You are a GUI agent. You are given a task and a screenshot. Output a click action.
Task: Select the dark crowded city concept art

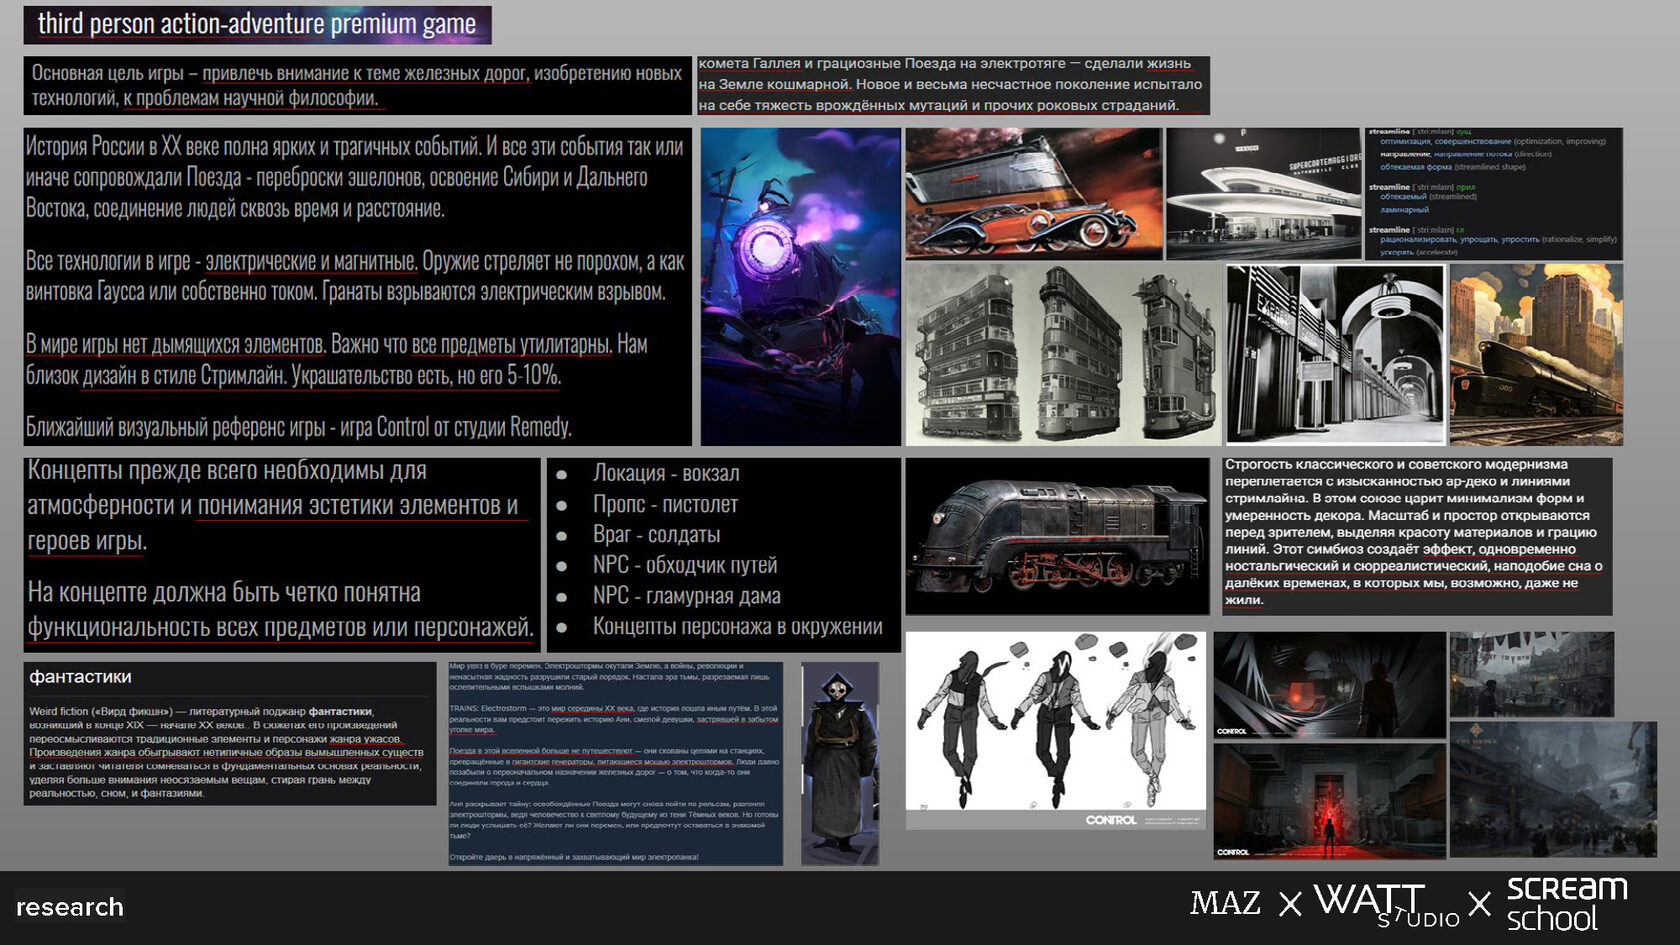[1553, 789]
